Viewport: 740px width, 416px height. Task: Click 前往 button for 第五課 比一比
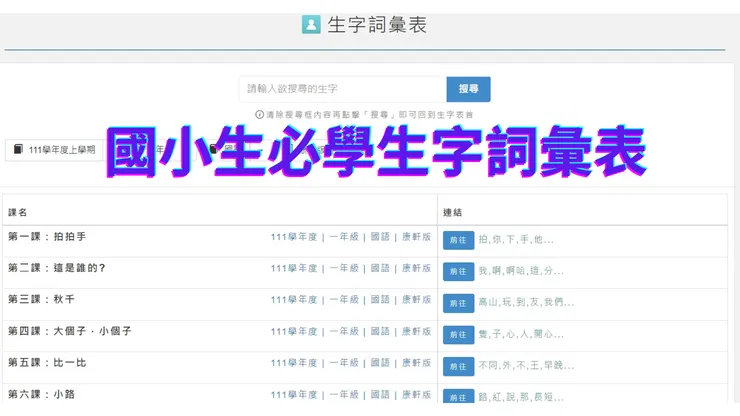click(458, 366)
